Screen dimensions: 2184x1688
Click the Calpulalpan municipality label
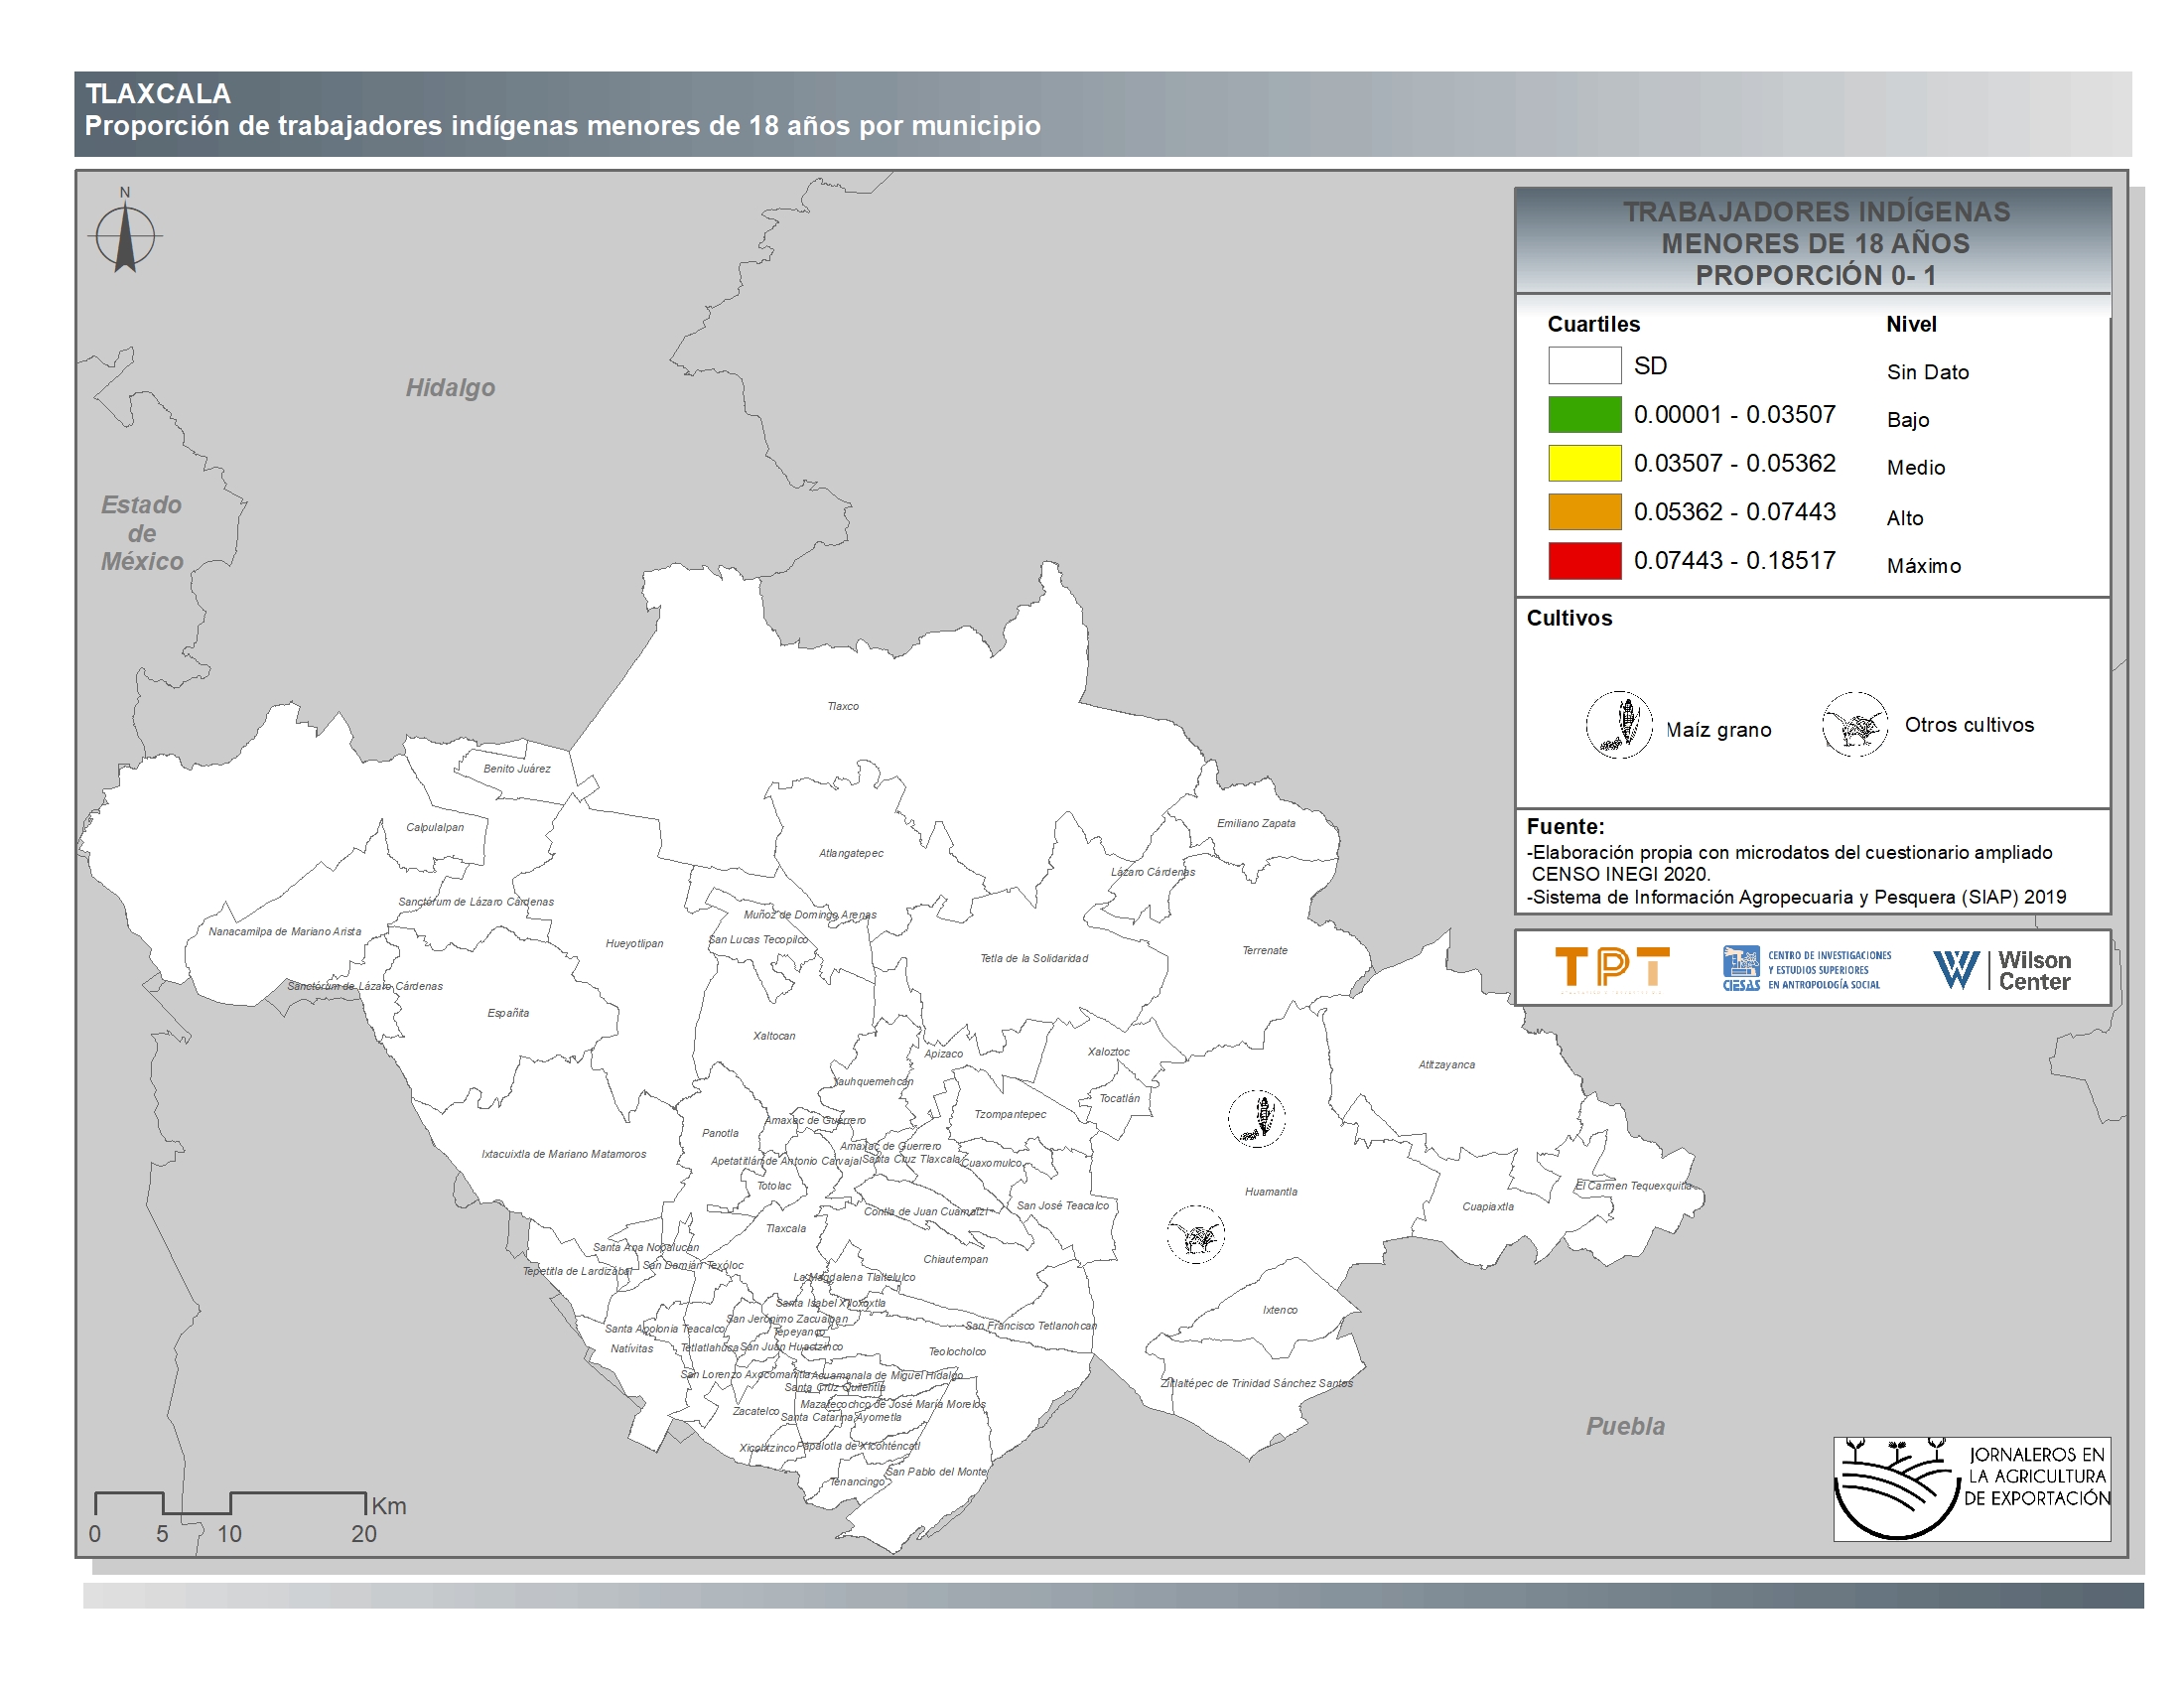[x=435, y=827]
